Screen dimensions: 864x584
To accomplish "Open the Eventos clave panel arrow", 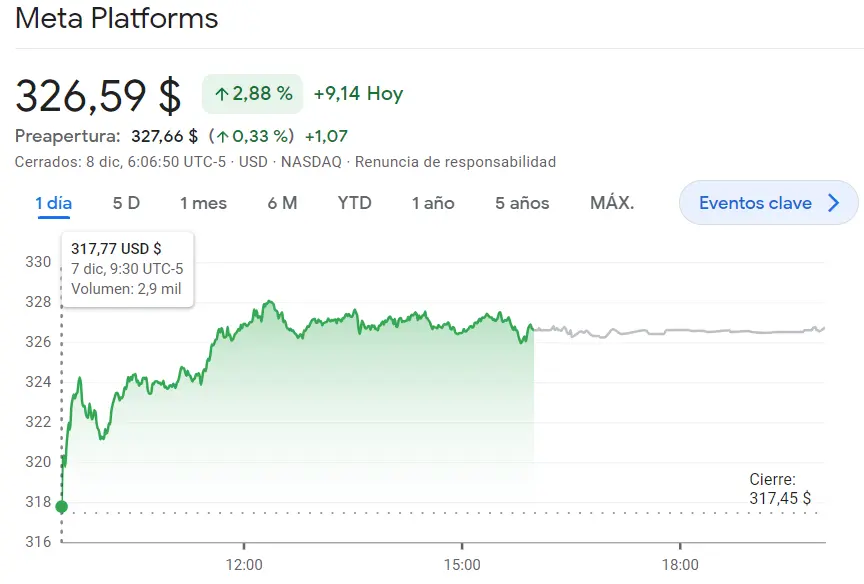I will 836,202.
